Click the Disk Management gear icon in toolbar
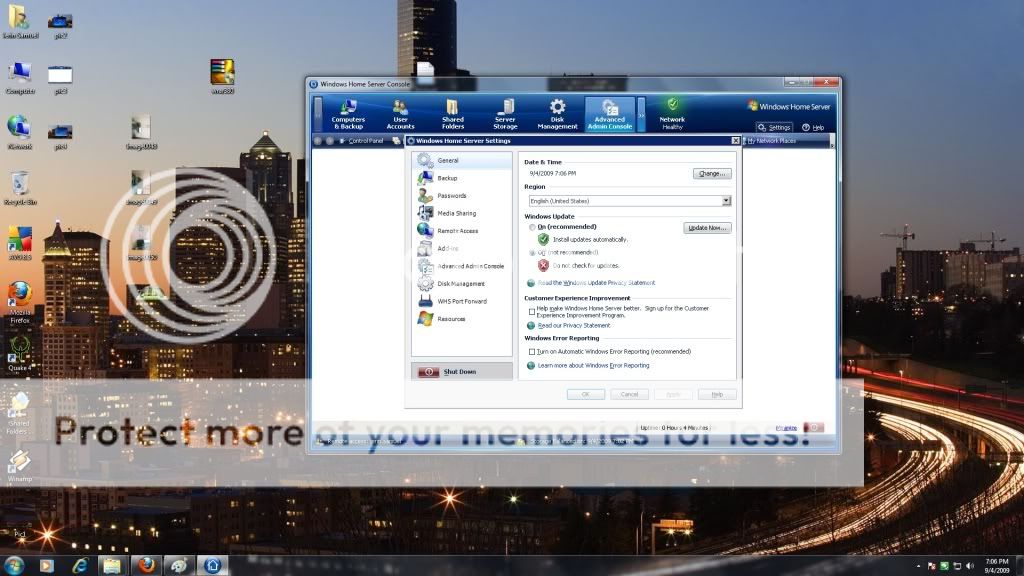 point(557,107)
